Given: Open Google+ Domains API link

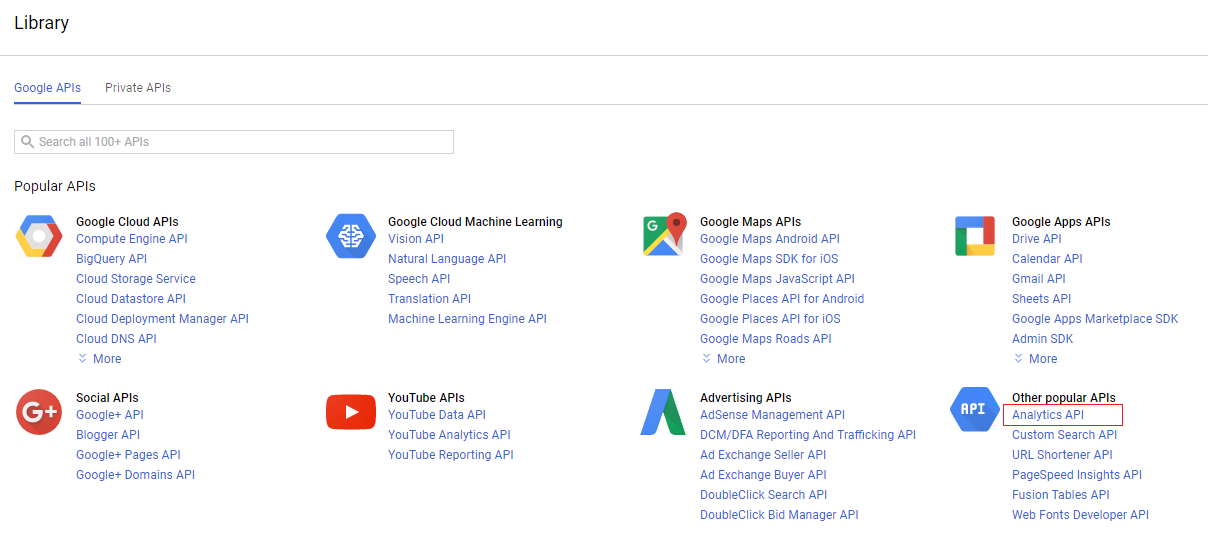Looking at the screenshot, I should 135,475.
